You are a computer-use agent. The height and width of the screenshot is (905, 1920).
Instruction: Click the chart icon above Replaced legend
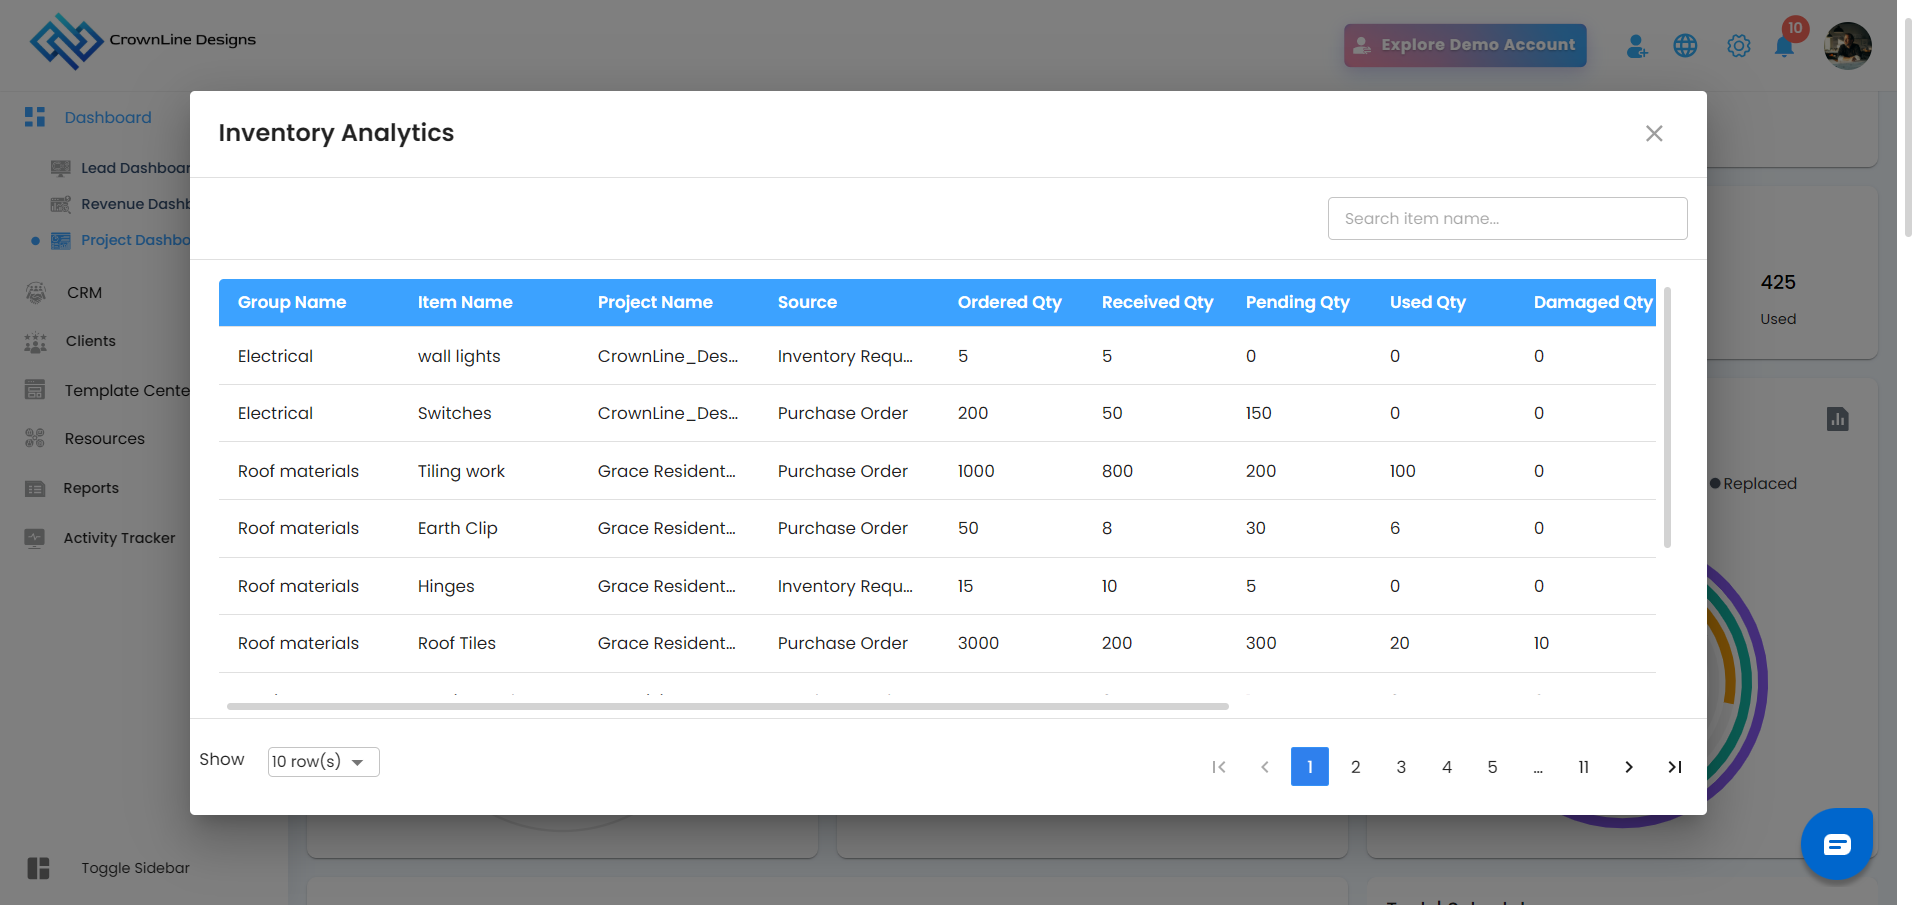[1837, 419]
